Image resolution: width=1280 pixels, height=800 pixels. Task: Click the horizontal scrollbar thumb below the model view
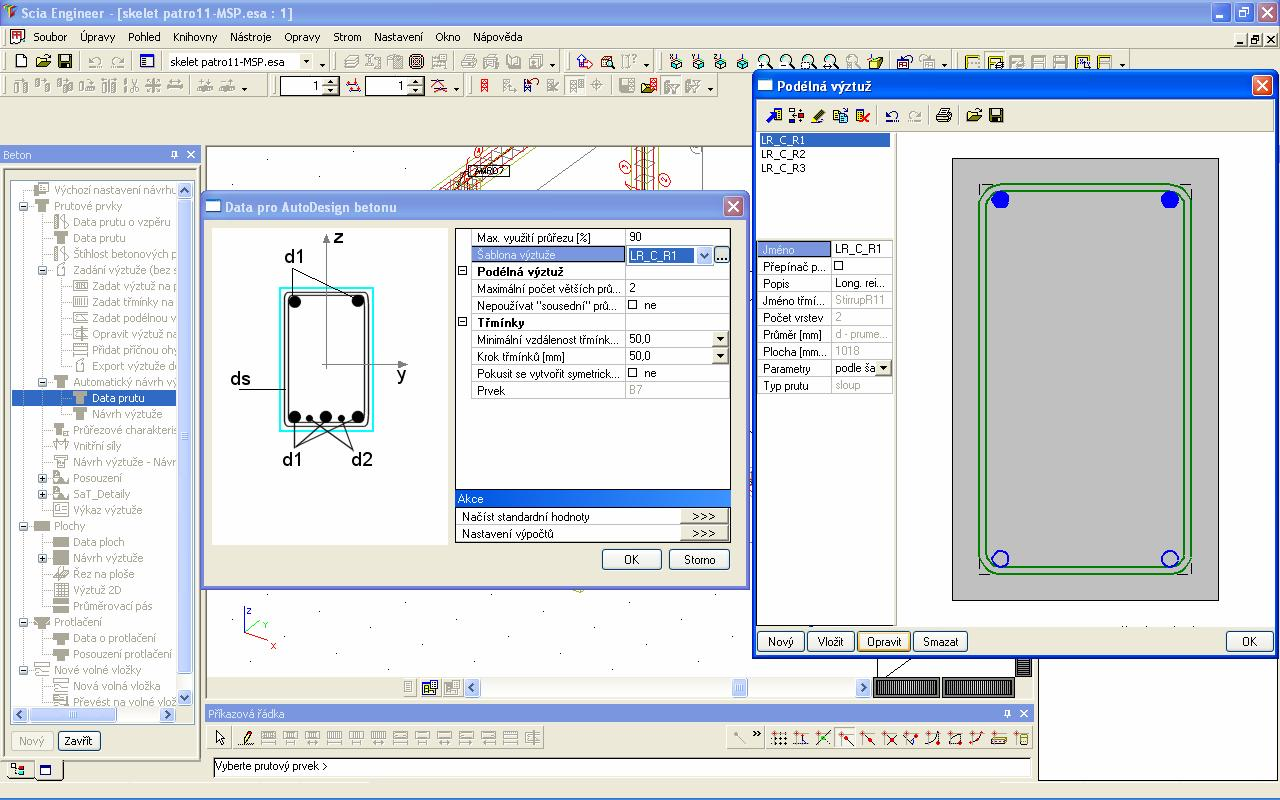point(739,688)
